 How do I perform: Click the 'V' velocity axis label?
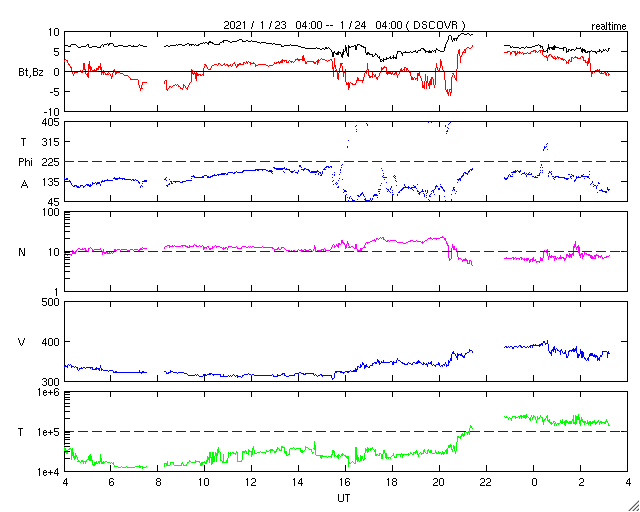22,342
